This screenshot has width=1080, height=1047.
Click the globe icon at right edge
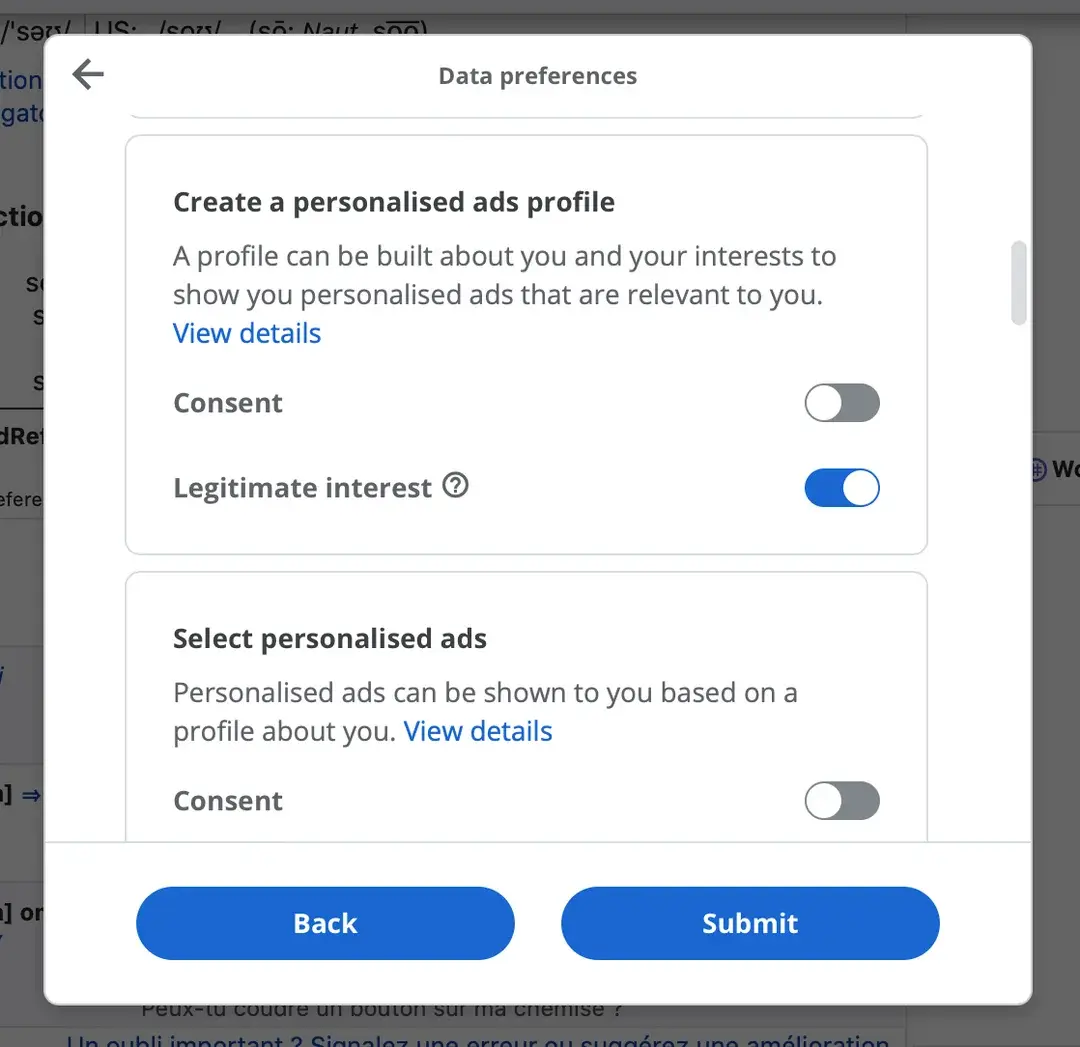[x=1037, y=468]
